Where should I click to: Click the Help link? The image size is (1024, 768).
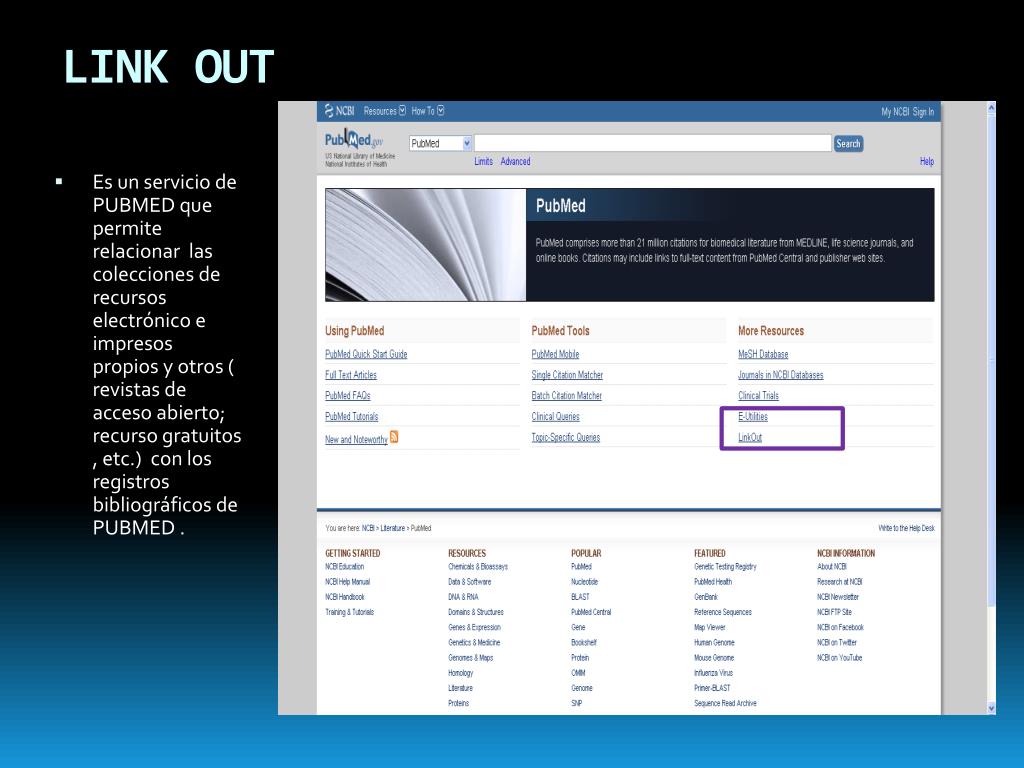tap(927, 161)
